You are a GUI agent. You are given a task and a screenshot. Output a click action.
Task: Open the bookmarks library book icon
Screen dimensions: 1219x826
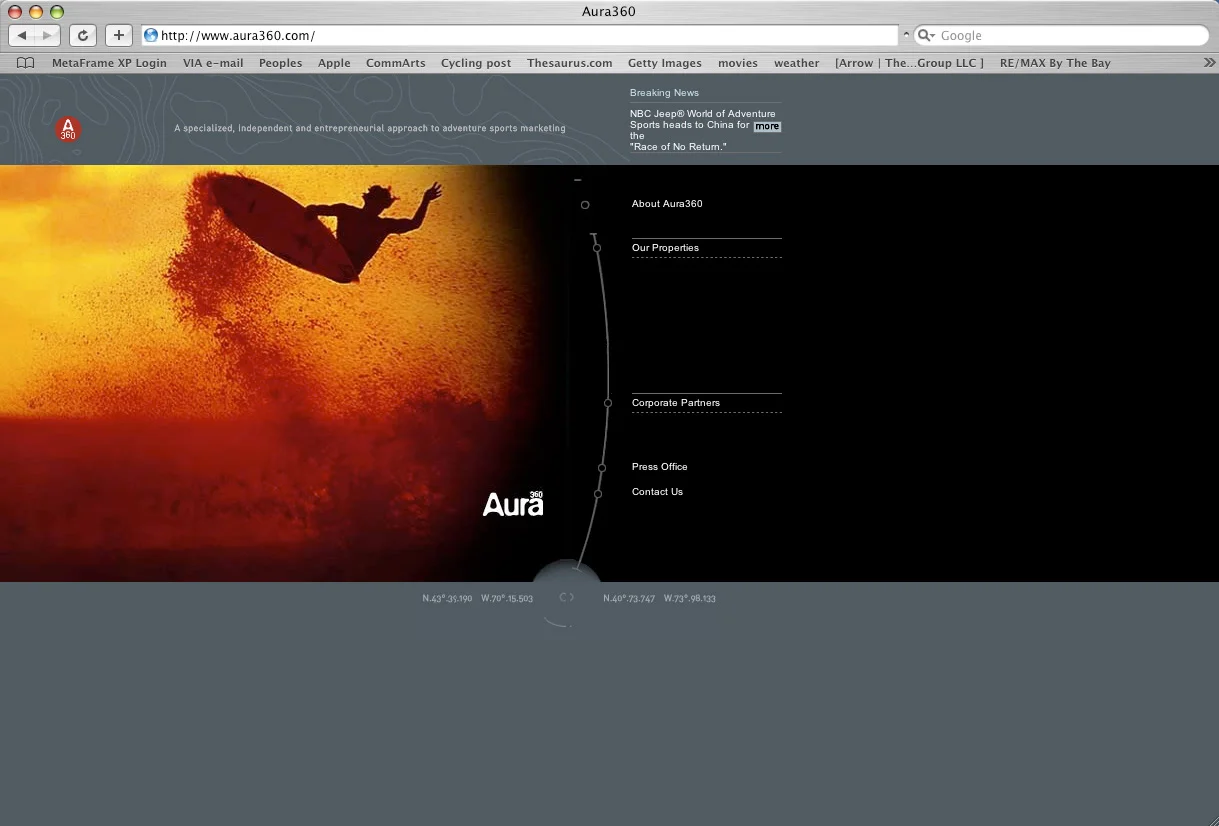[x=26, y=63]
